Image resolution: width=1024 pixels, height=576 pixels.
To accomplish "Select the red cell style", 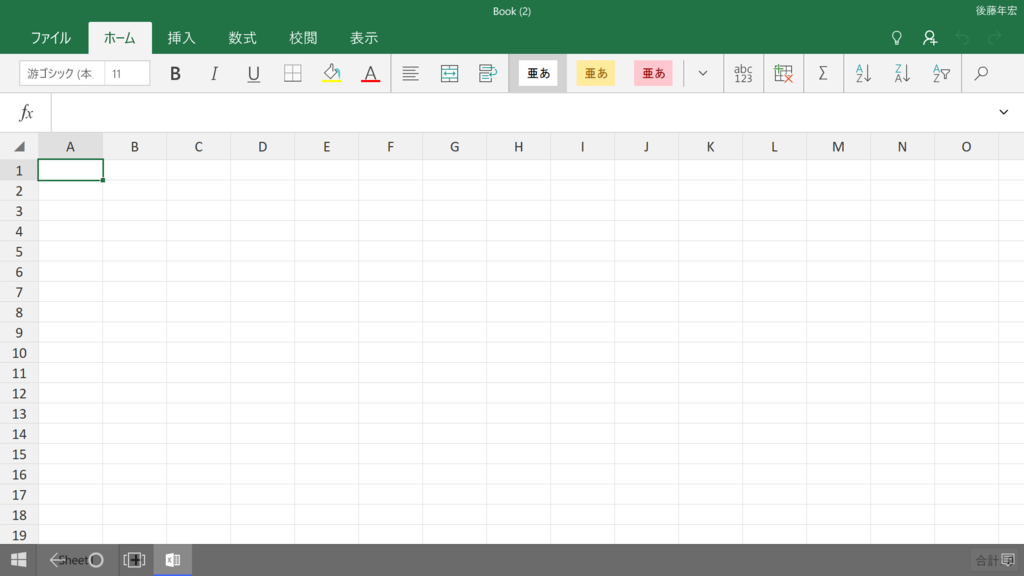I will [x=653, y=73].
